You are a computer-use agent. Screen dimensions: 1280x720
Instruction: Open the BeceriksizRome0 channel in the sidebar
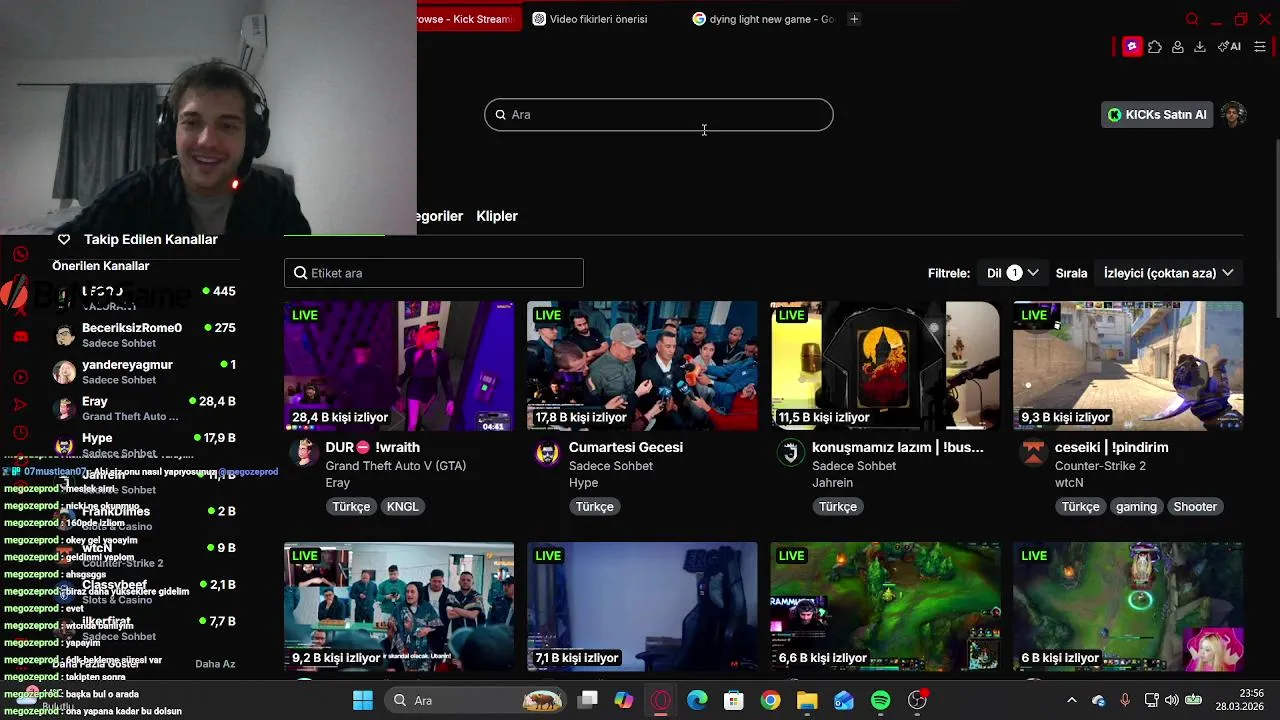(145, 335)
